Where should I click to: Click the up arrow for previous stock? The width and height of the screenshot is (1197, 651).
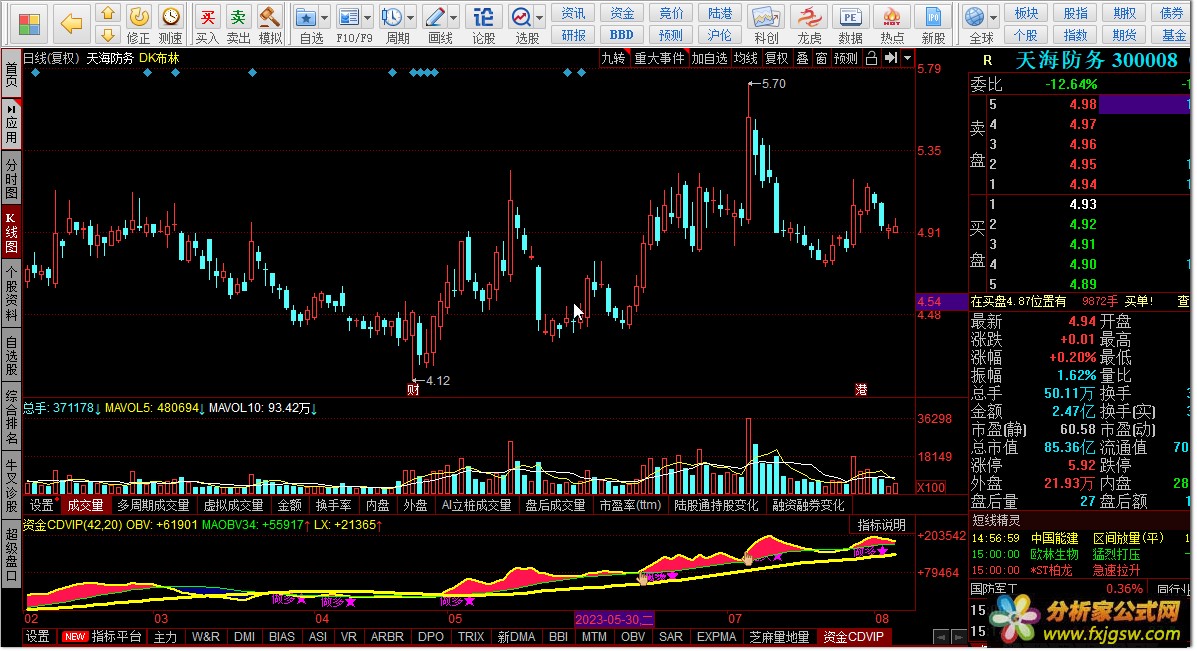tap(108, 13)
